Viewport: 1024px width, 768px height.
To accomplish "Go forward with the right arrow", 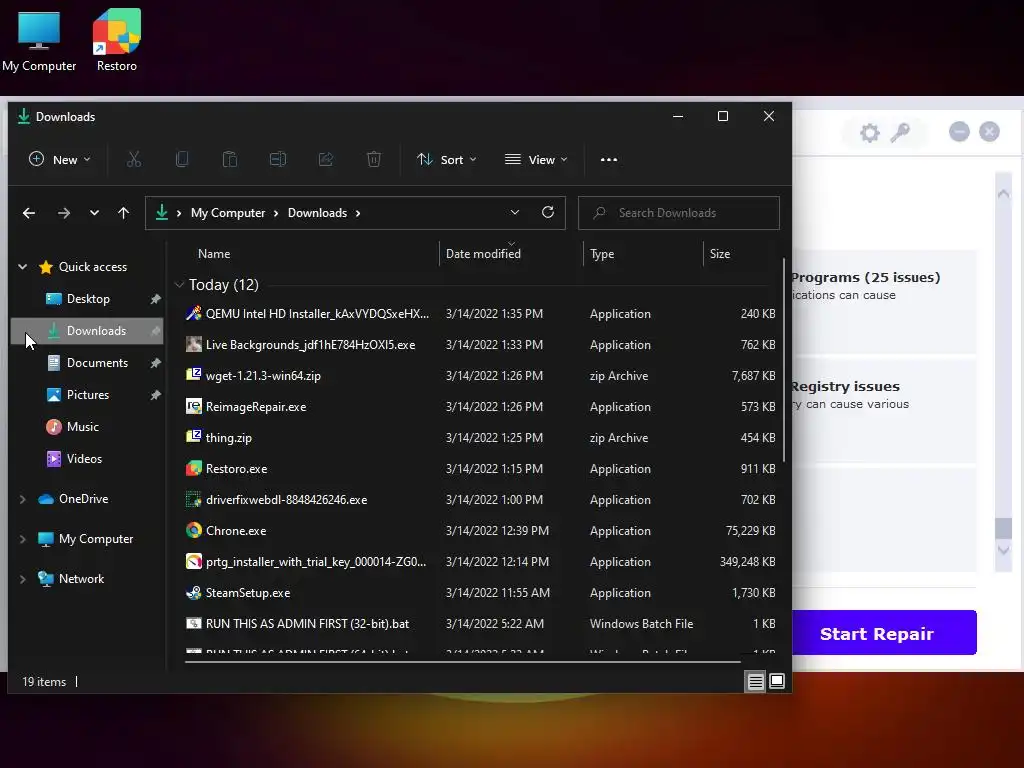I will click(63, 213).
